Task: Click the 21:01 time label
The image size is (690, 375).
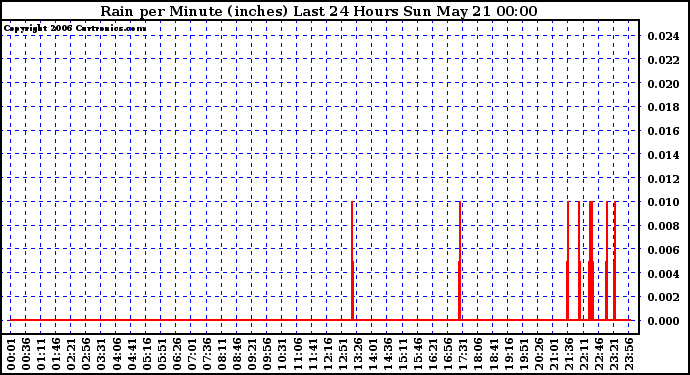Action: [554, 354]
